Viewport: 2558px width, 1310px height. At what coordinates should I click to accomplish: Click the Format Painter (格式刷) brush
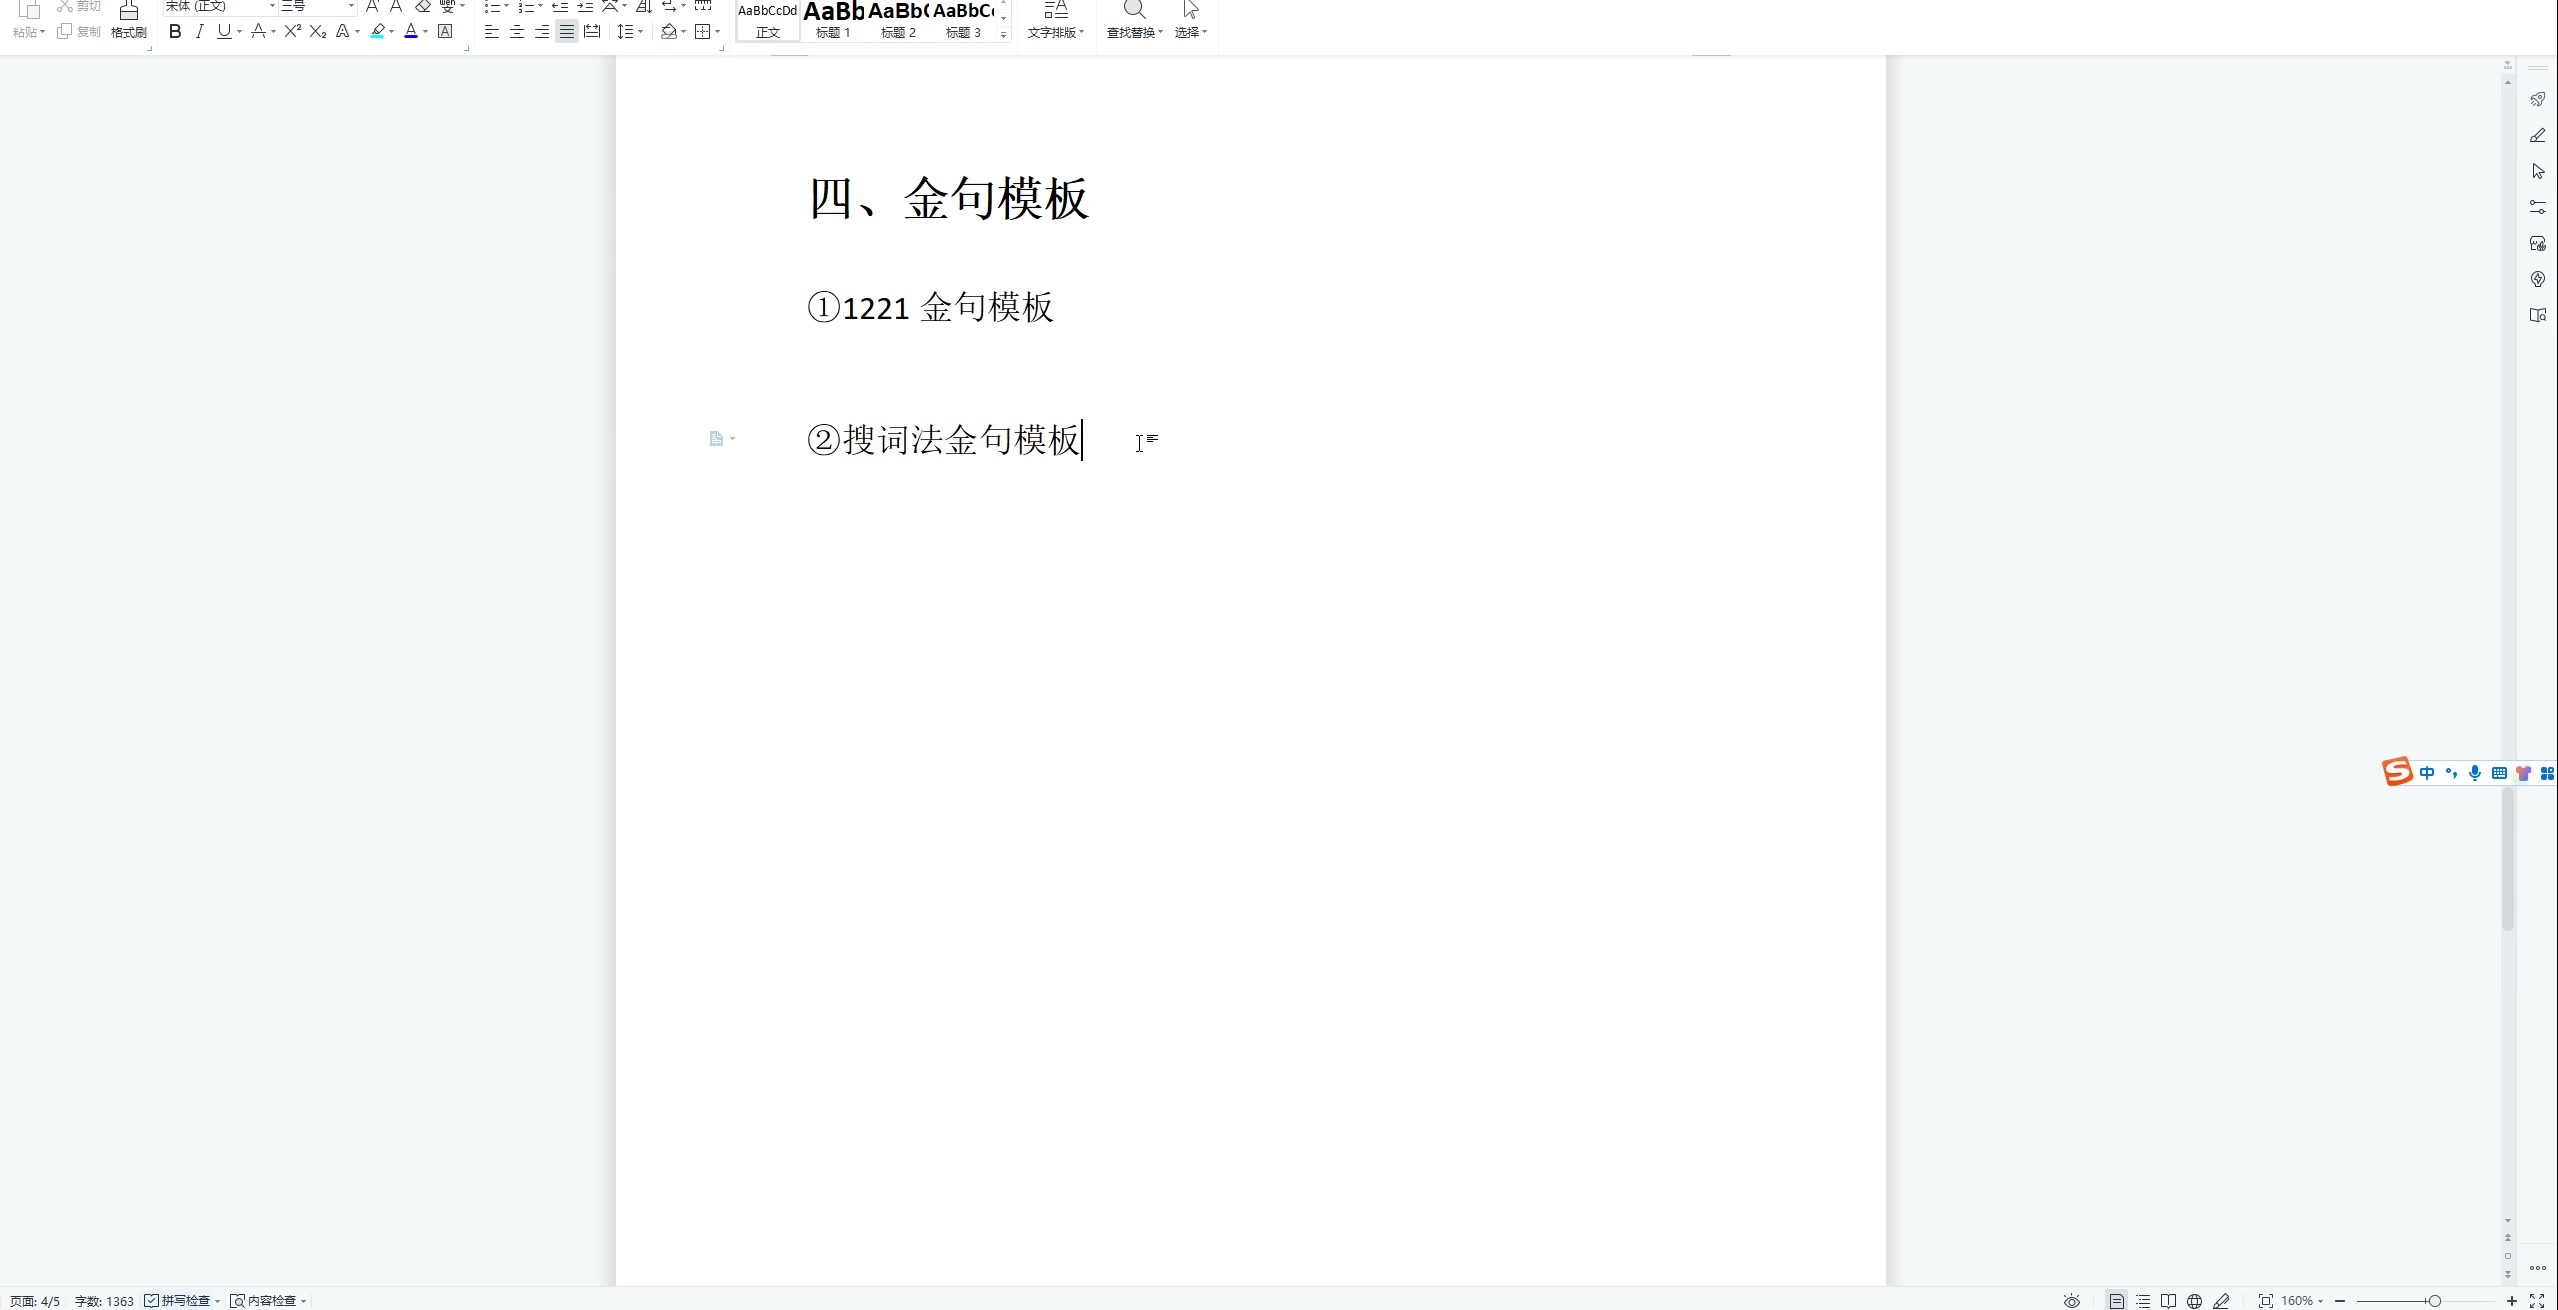click(x=128, y=20)
